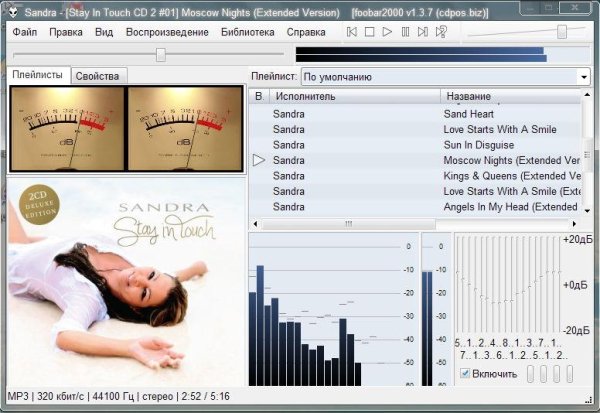Select the Love Starts With A Smile track
Viewport: 600px width, 413px height.
pos(415,129)
